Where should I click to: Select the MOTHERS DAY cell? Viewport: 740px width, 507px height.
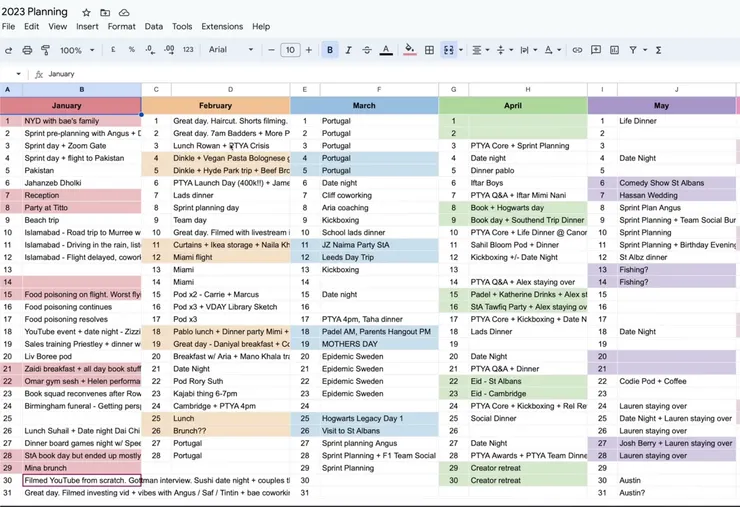point(379,344)
